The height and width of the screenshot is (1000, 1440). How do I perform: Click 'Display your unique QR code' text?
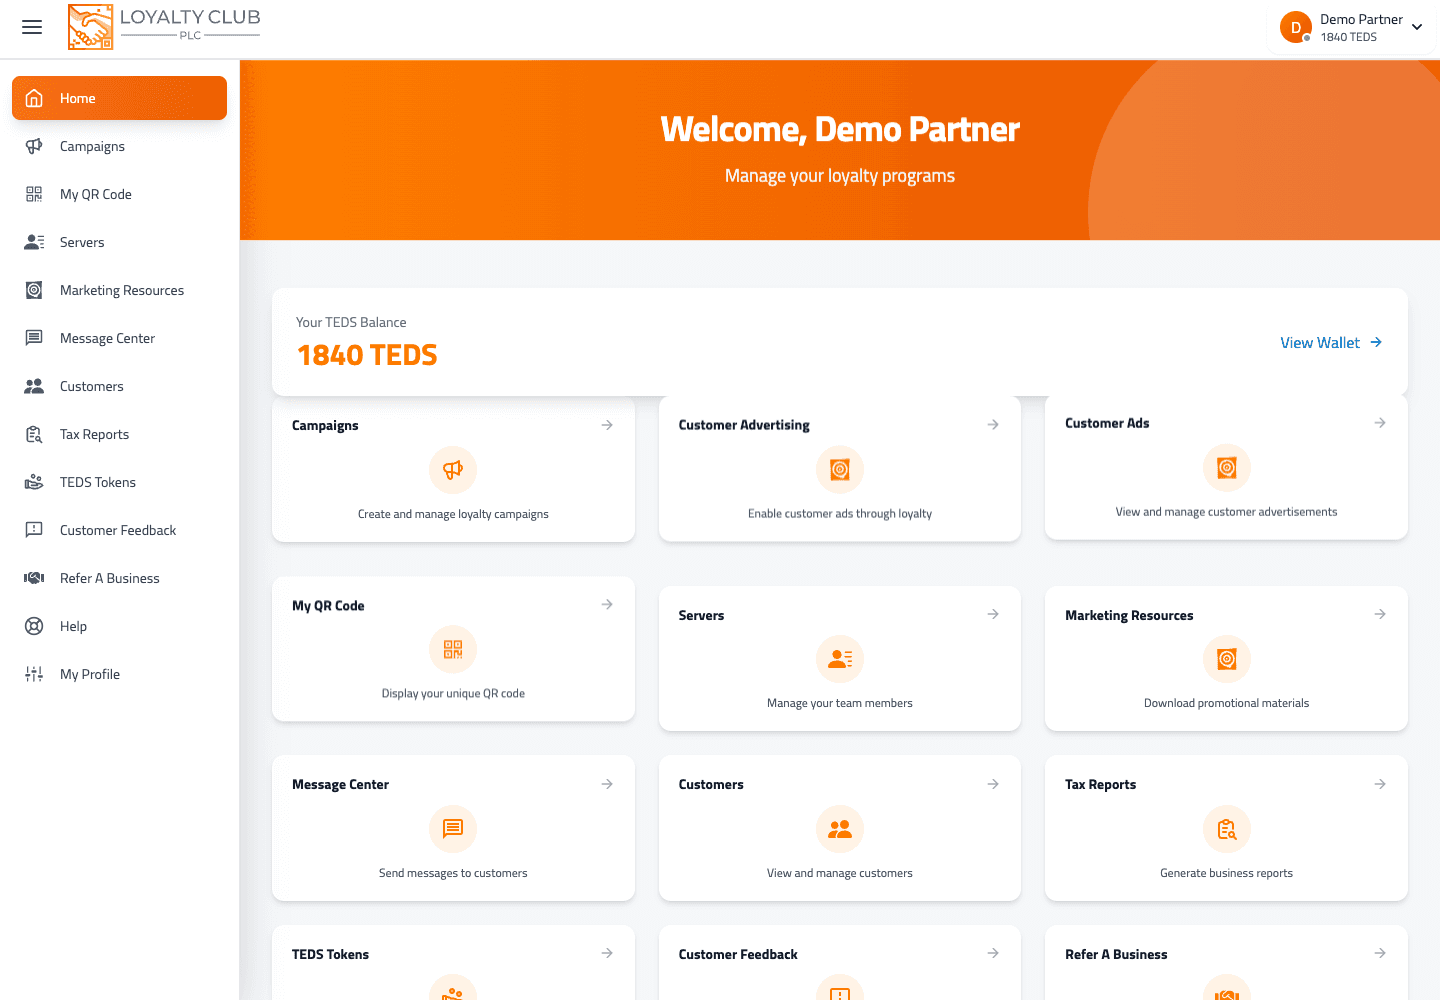pos(453,693)
